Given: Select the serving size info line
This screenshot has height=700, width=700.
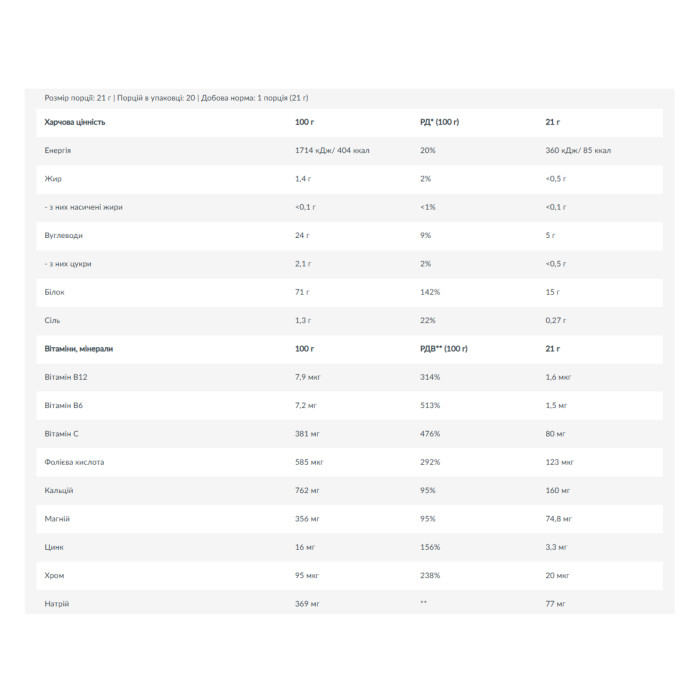Looking at the screenshot, I should [x=176, y=98].
